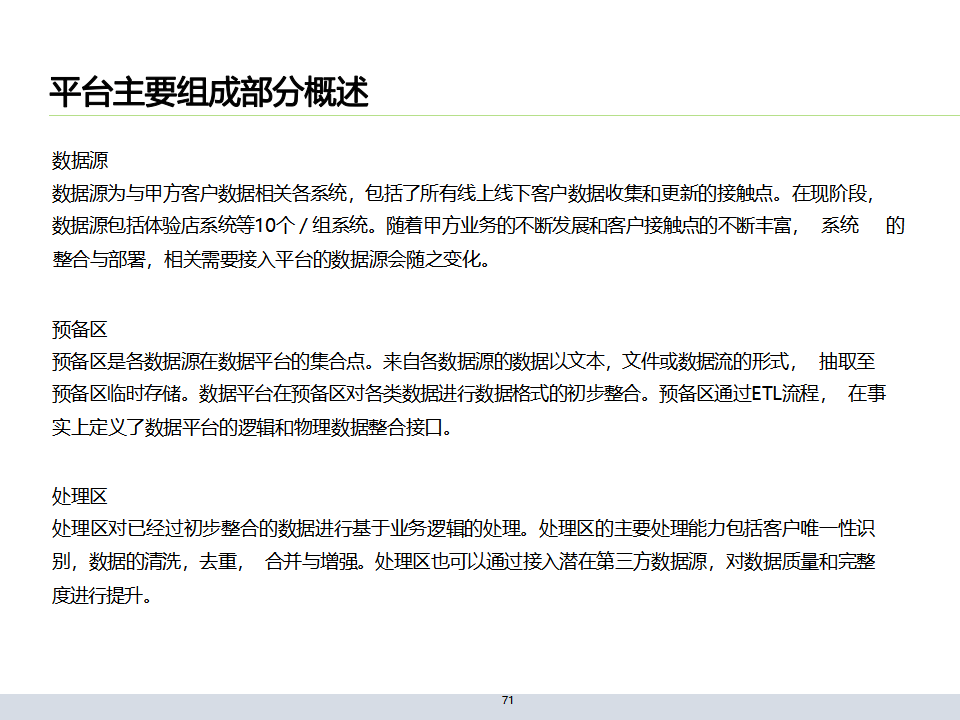This screenshot has width=960, height=720.
Task: Click the slide title 平台主要组成部分概述
Action: click(x=209, y=92)
